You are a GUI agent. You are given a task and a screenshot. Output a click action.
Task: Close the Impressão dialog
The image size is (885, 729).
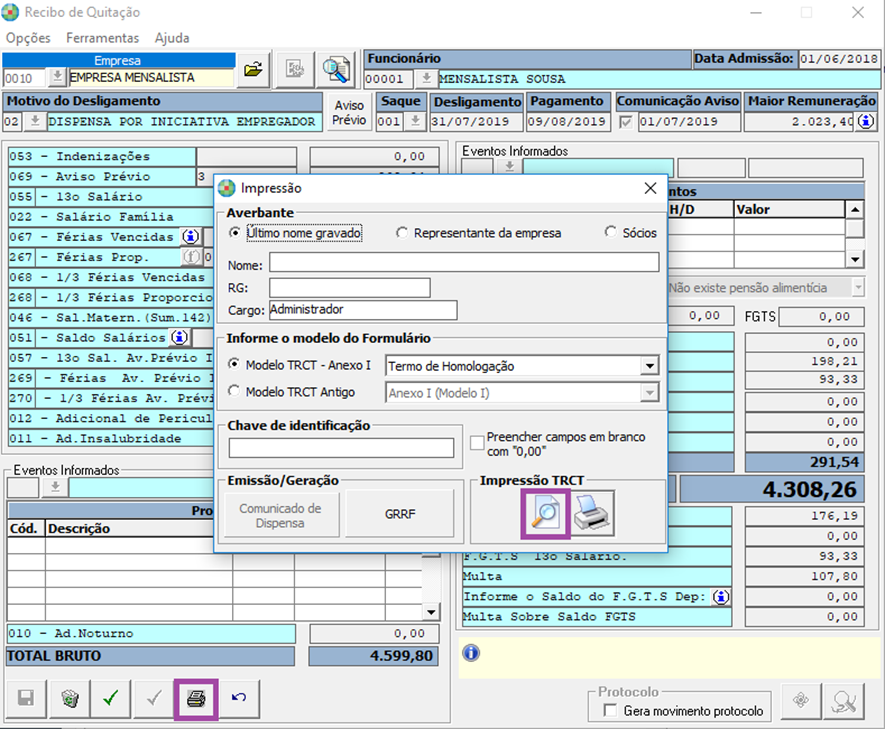(x=650, y=188)
